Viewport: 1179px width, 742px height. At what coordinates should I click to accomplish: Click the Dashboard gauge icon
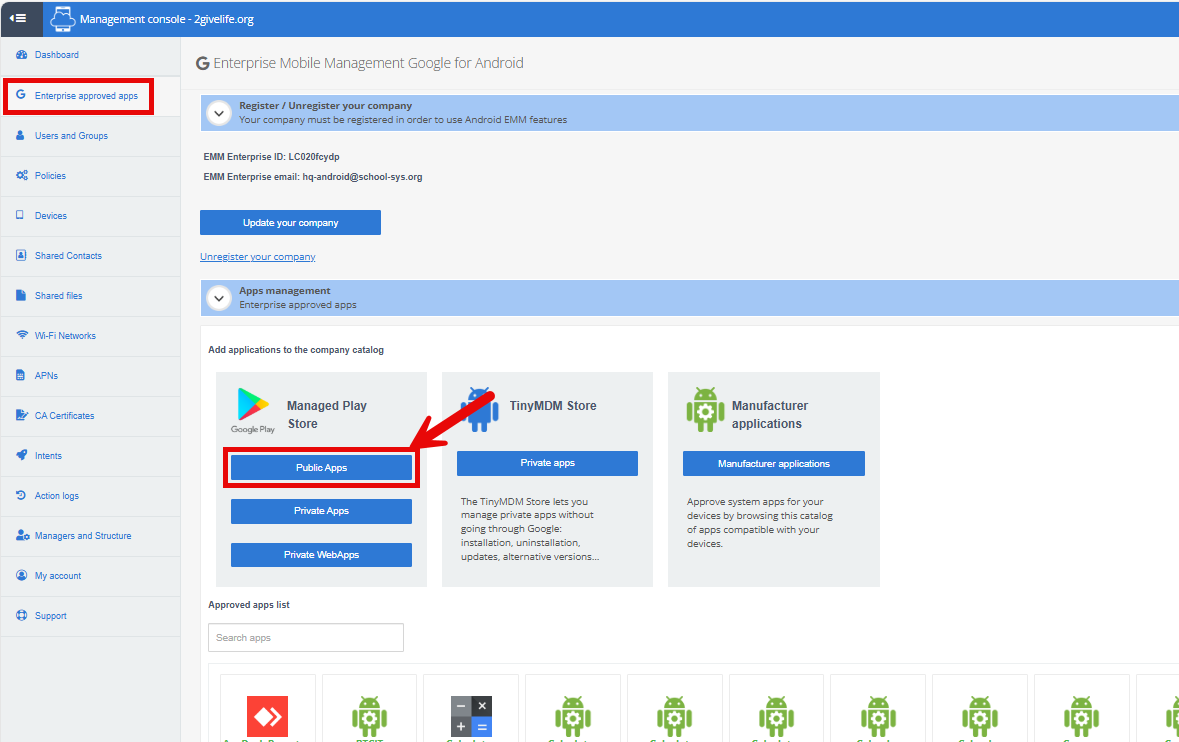click(21, 55)
